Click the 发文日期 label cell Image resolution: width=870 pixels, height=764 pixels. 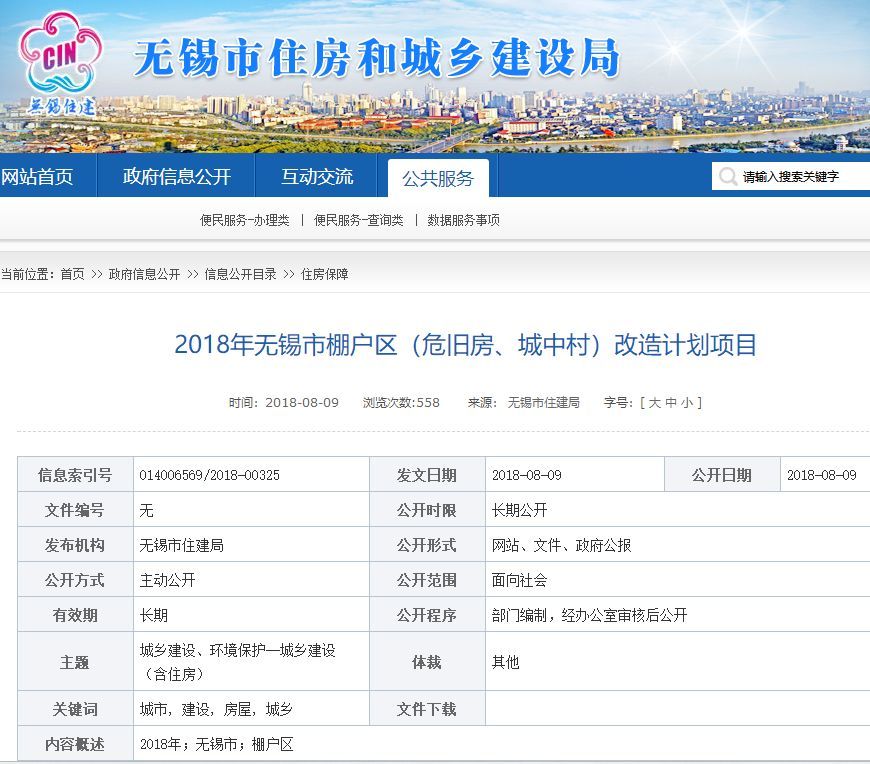tap(427, 475)
